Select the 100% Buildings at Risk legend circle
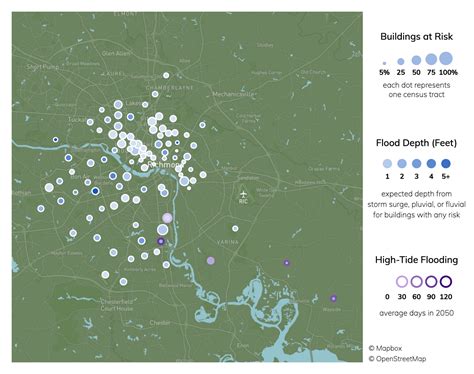Image resolution: width=474 pixels, height=374 pixels. (x=446, y=58)
